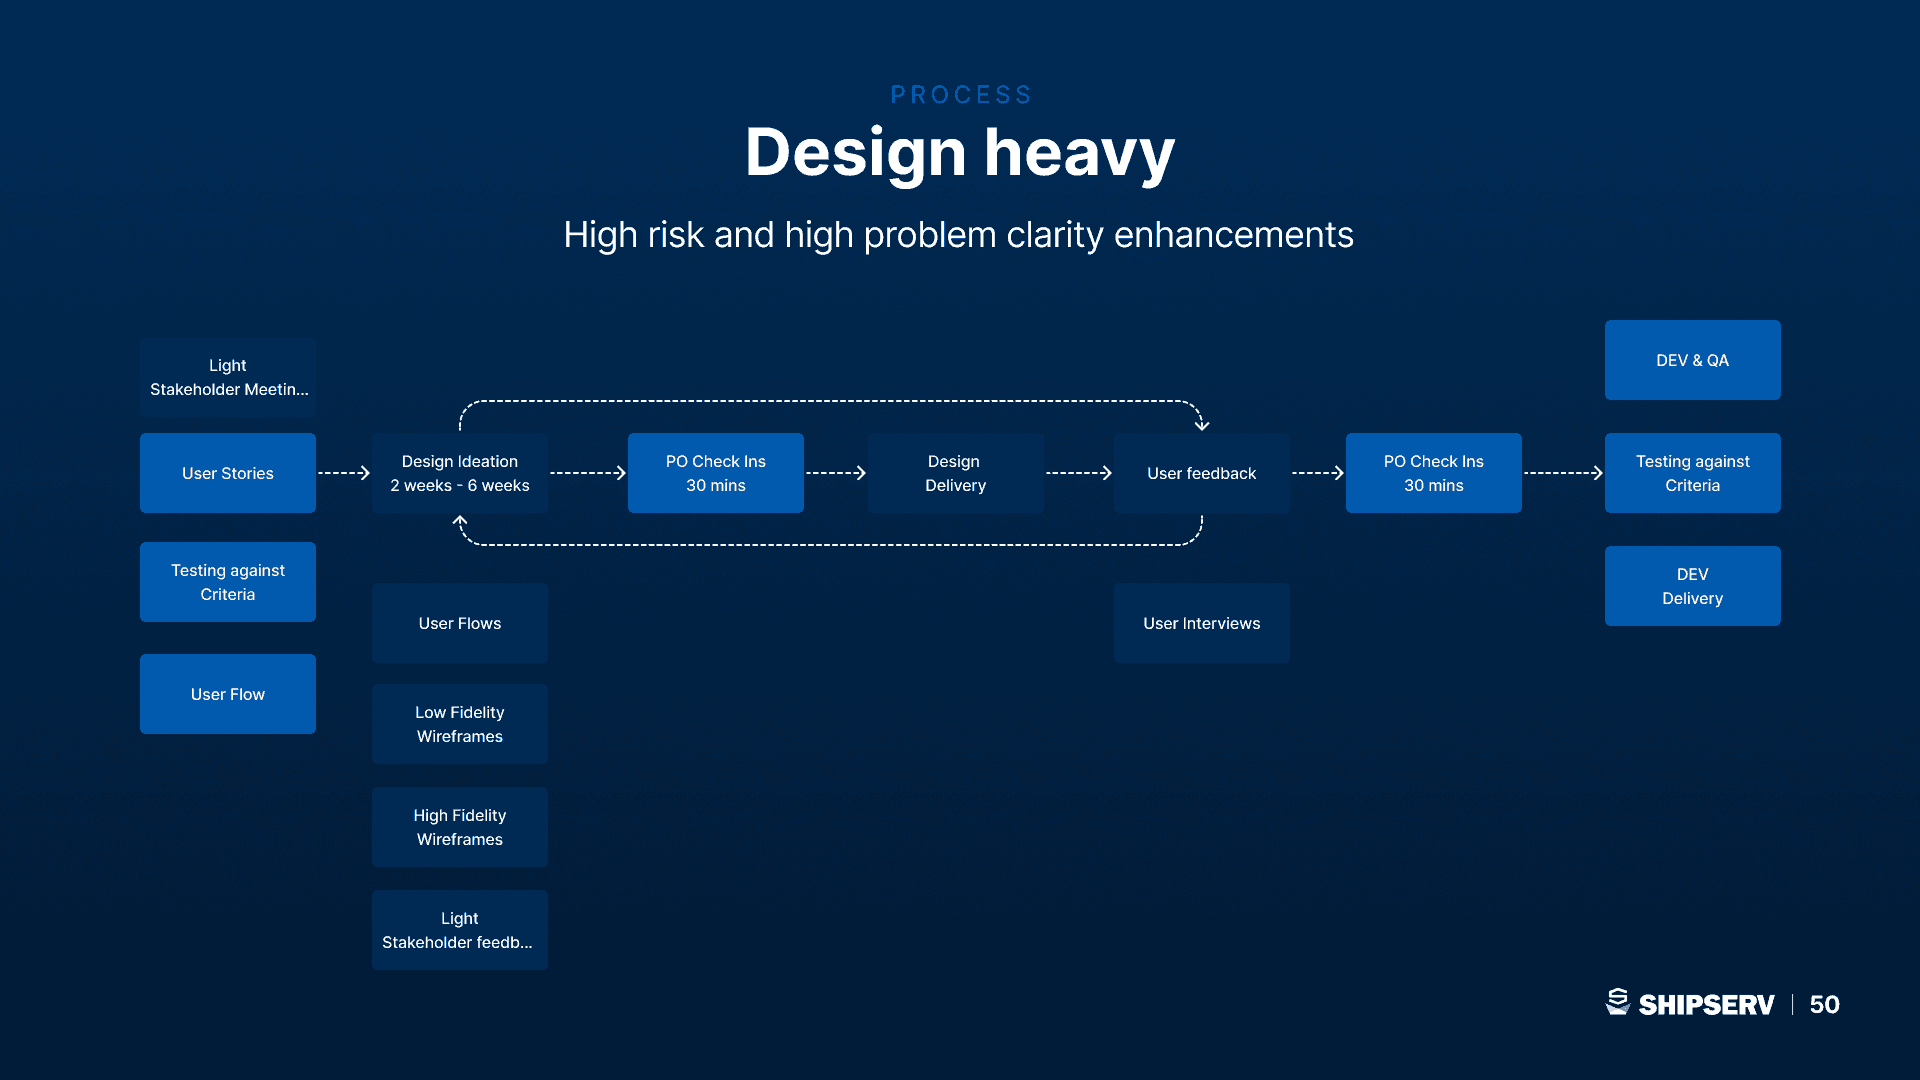Click the User Stories box
Viewport: 1920px width, 1080px height.
[x=228, y=473]
